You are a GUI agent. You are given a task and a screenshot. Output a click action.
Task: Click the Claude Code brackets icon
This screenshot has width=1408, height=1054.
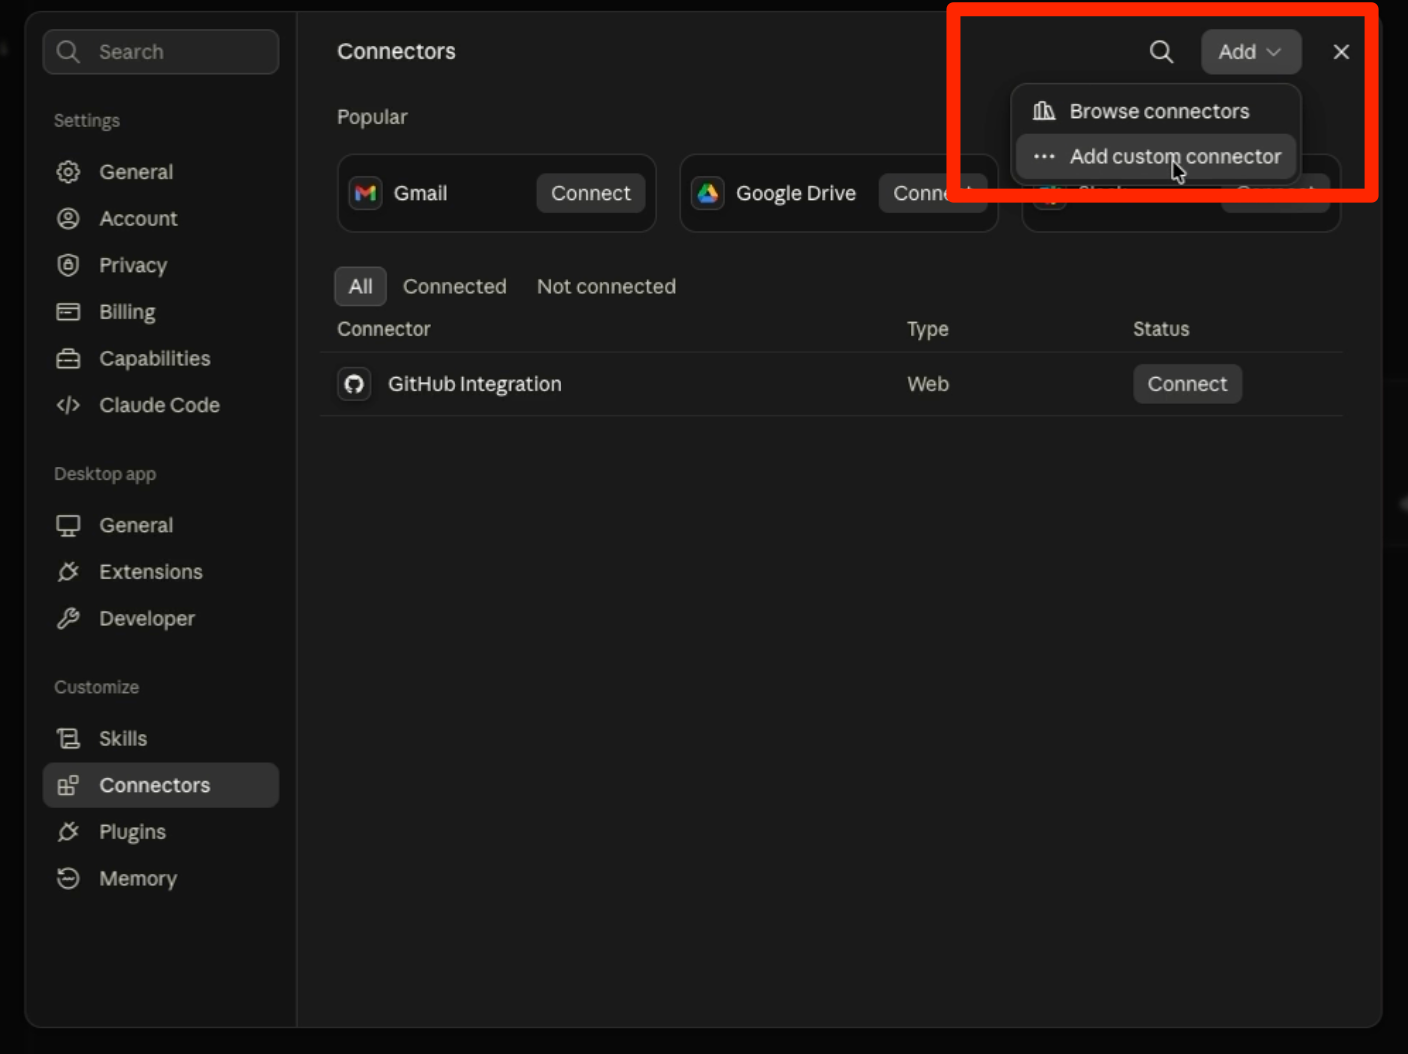(x=68, y=405)
